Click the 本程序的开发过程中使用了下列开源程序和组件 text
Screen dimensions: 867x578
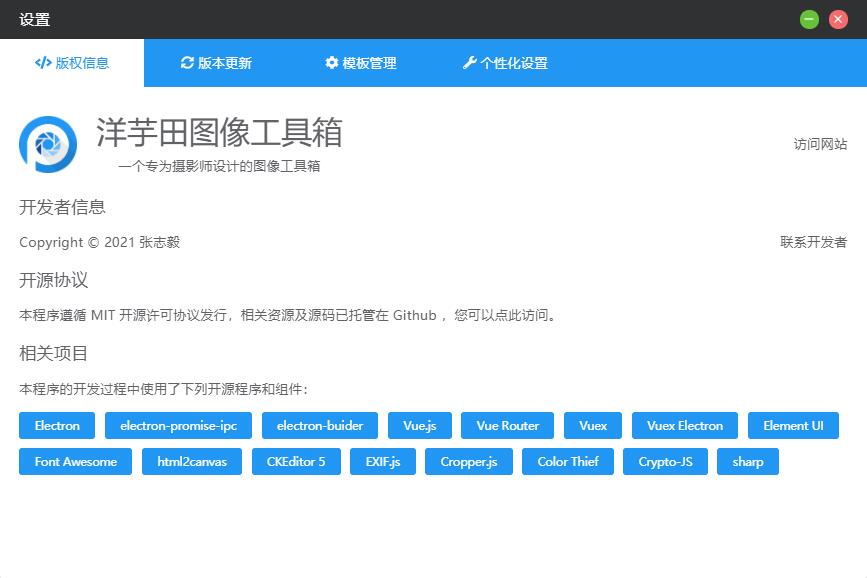[163, 389]
